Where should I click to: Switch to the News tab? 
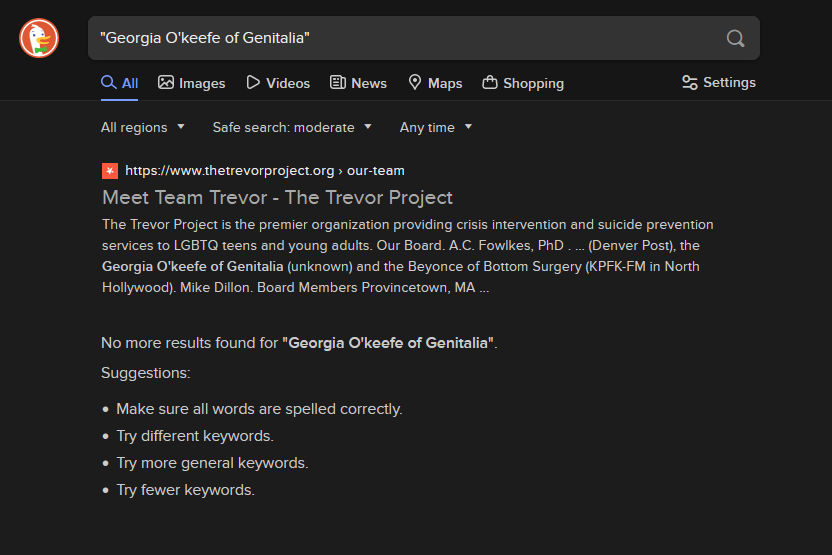pyautogui.click(x=358, y=83)
